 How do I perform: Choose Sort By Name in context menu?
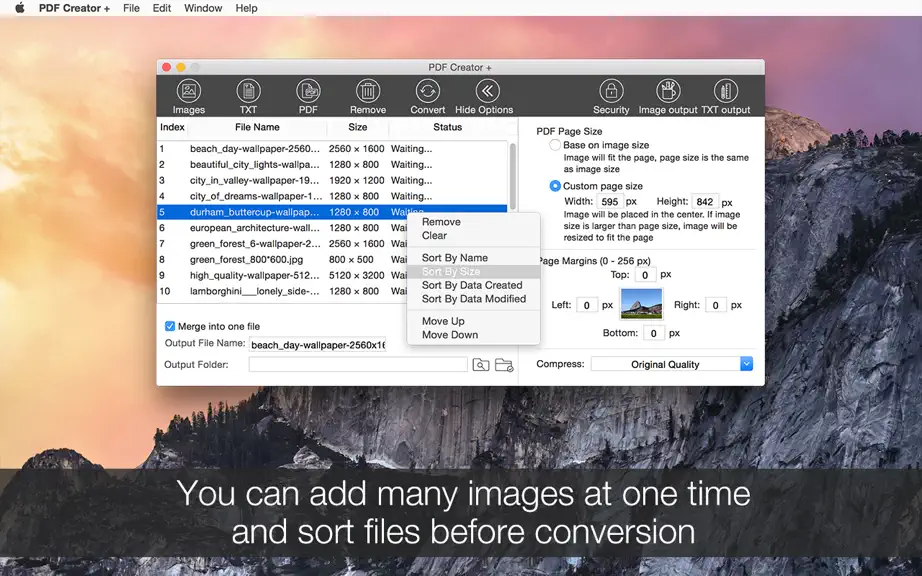(455, 257)
